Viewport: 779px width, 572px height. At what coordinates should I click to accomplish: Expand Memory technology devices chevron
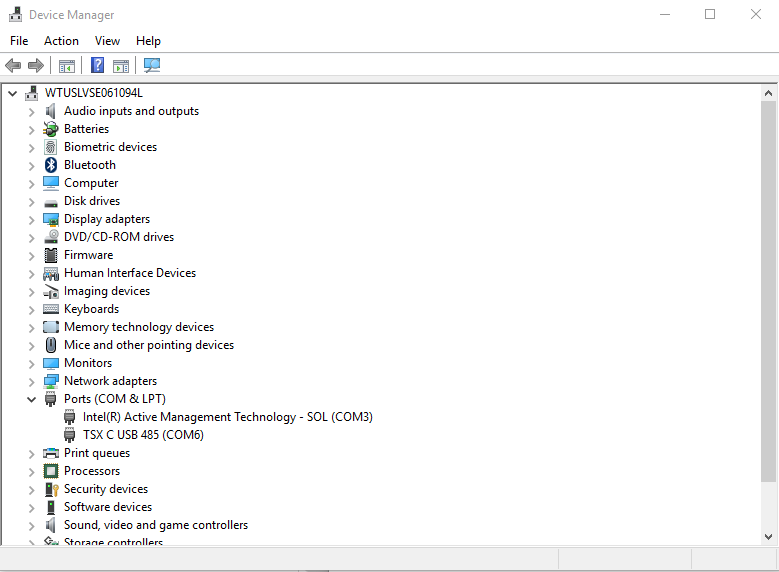tap(31, 328)
